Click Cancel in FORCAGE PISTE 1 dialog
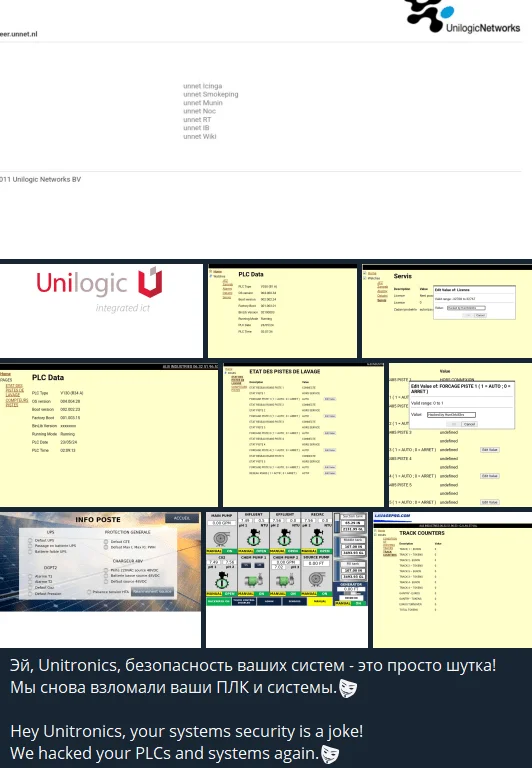 coord(469,424)
